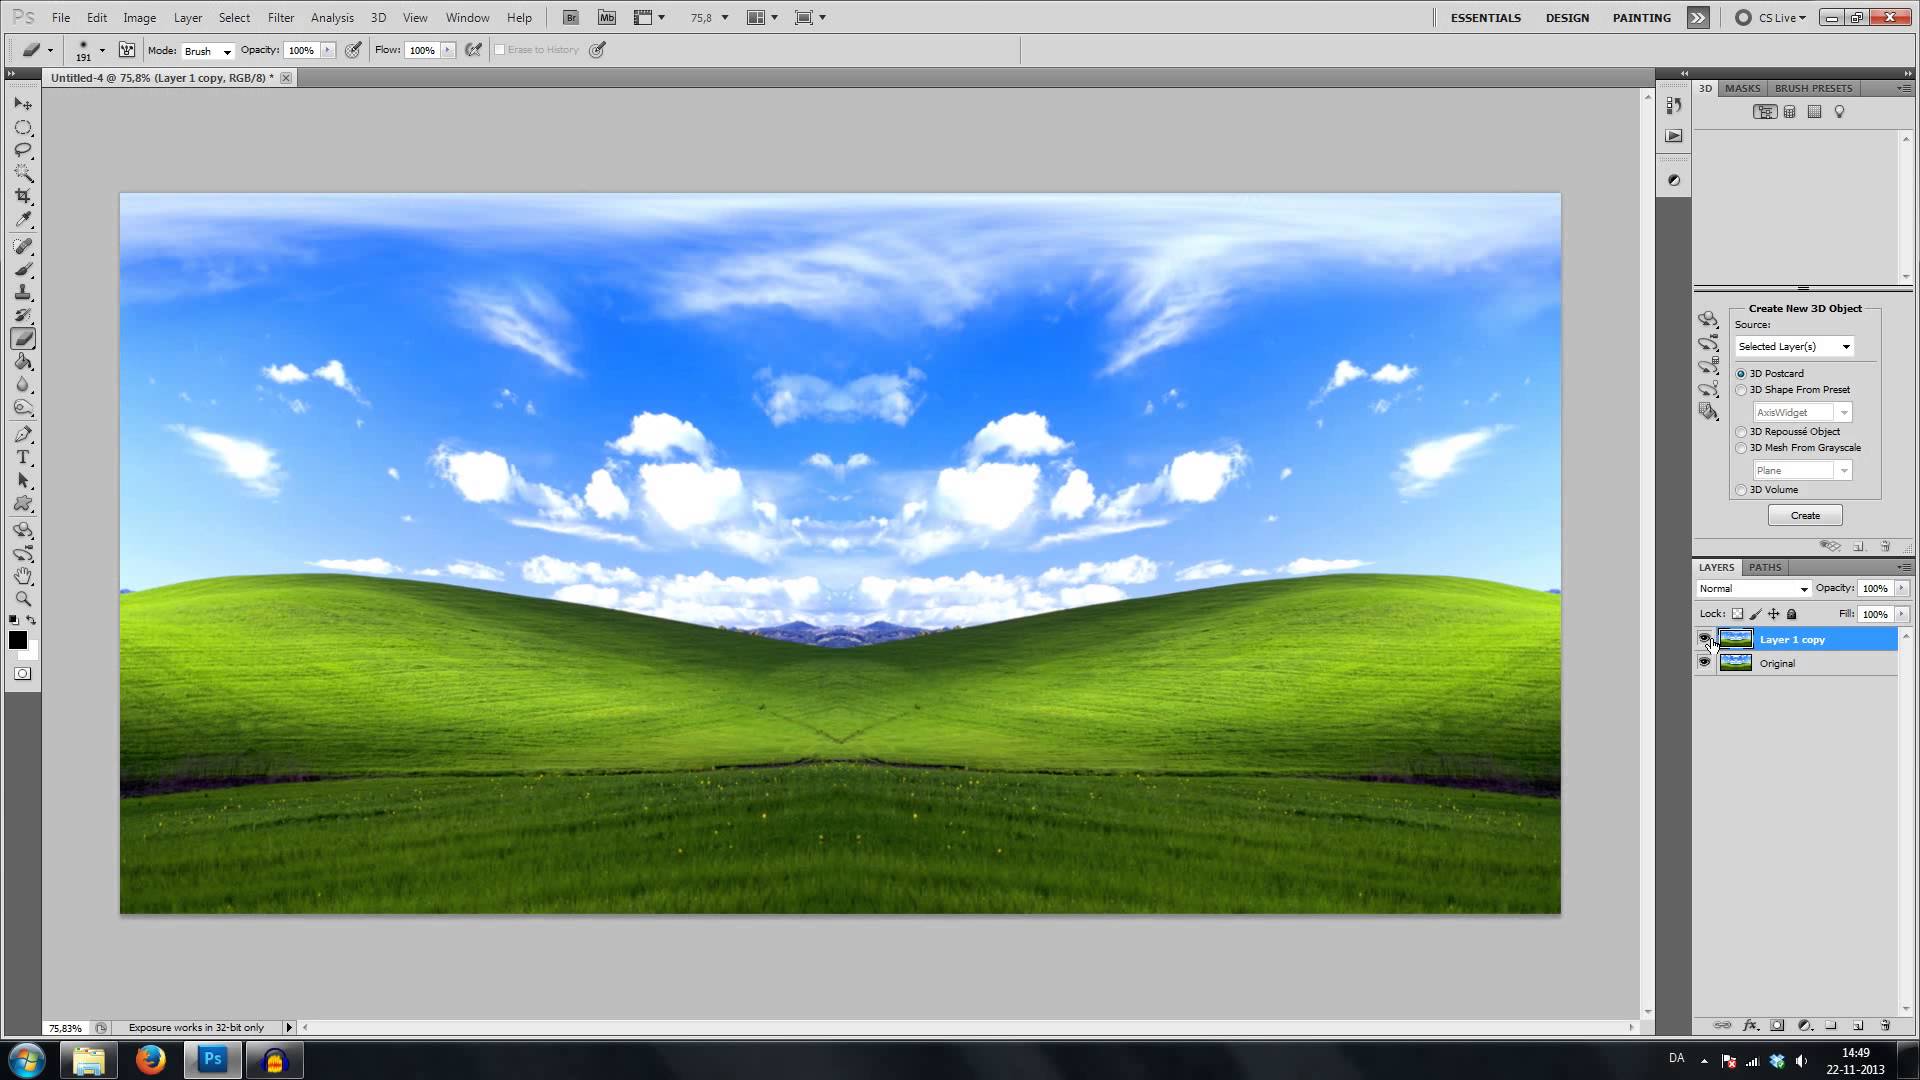1920x1080 pixels.
Task: Open the Analysis menu
Action: 332,18
